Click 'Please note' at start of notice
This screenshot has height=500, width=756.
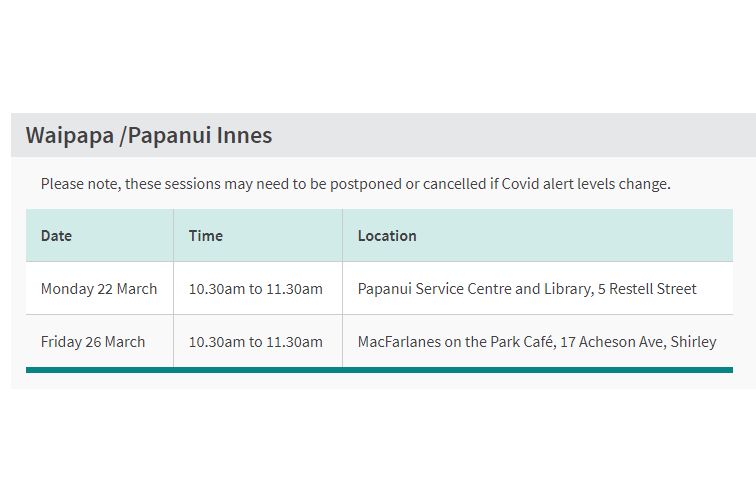(x=81, y=184)
